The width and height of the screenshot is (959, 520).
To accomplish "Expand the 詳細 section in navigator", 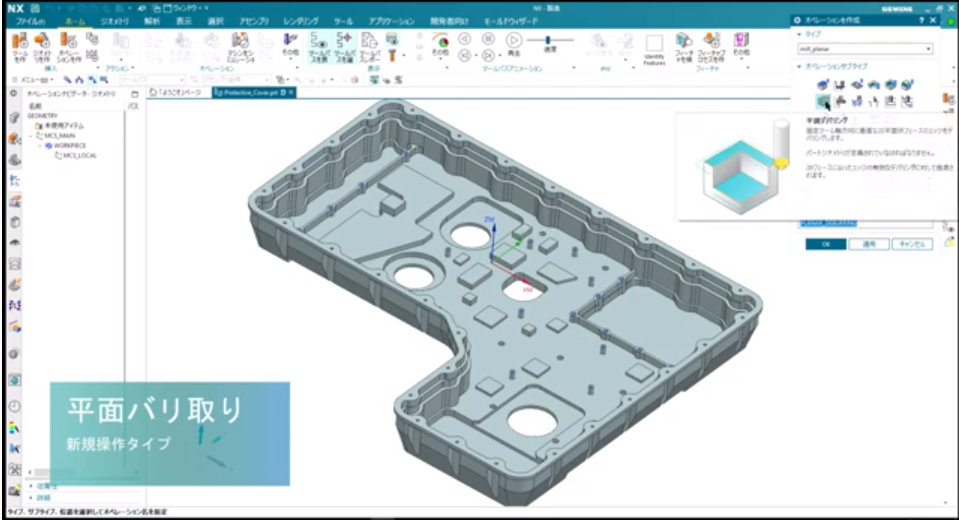I will click(32, 498).
